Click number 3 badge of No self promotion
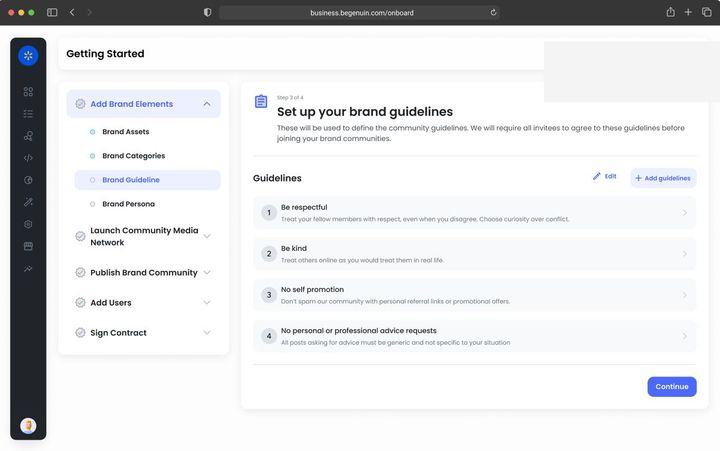Image resolution: width=720 pixels, height=451 pixels. (x=269, y=295)
